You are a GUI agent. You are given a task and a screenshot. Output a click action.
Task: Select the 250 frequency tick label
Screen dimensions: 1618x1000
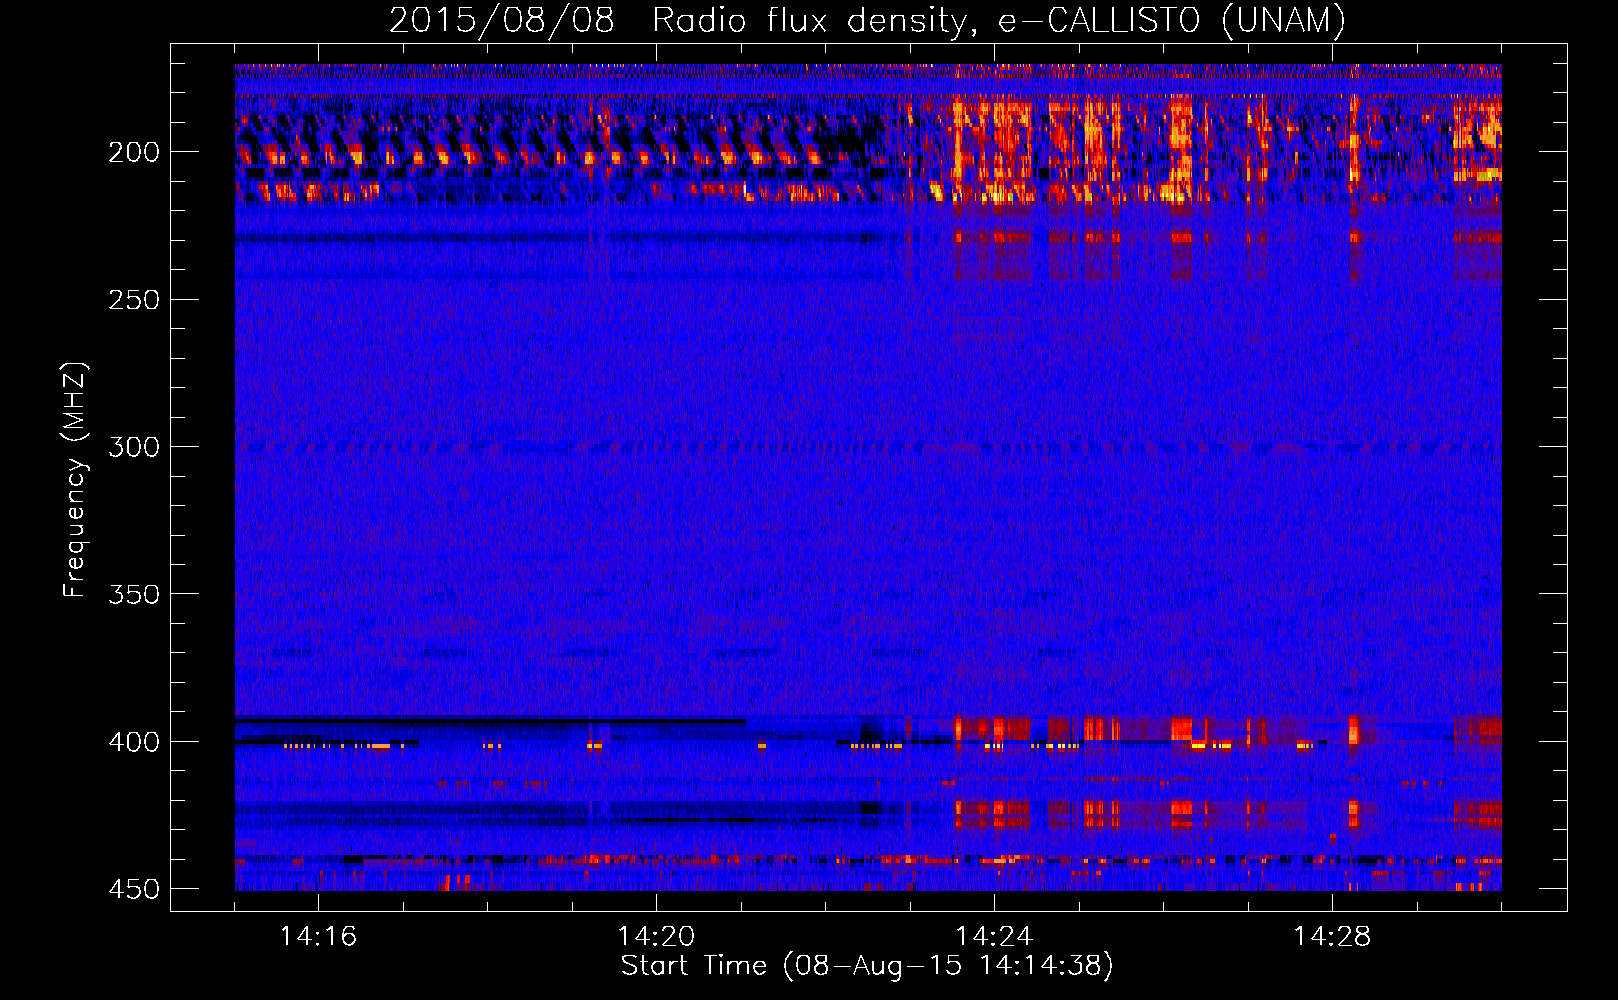coord(134,300)
